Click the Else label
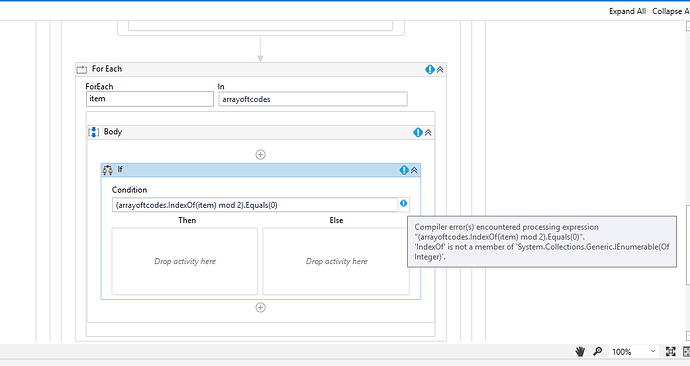This screenshot has width=690, height=366. pyautogui.click(x=336, y=220)
